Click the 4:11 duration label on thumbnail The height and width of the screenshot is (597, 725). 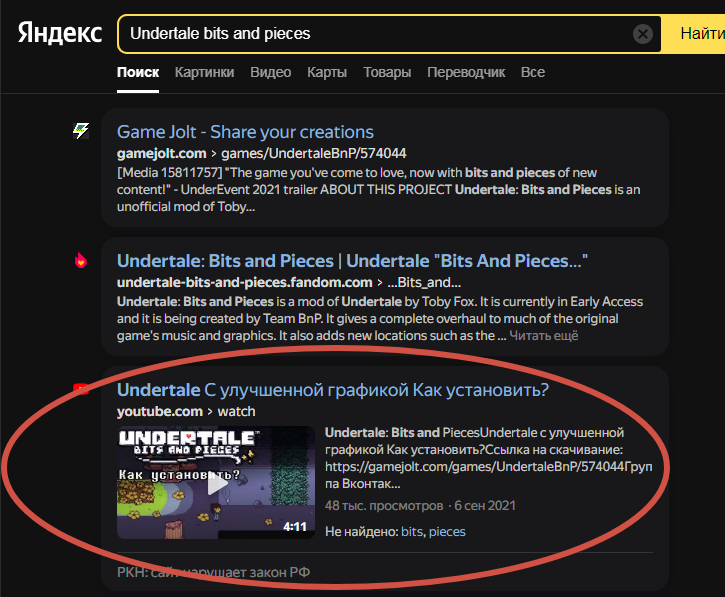pyautogui.click(x=295, y=527)
